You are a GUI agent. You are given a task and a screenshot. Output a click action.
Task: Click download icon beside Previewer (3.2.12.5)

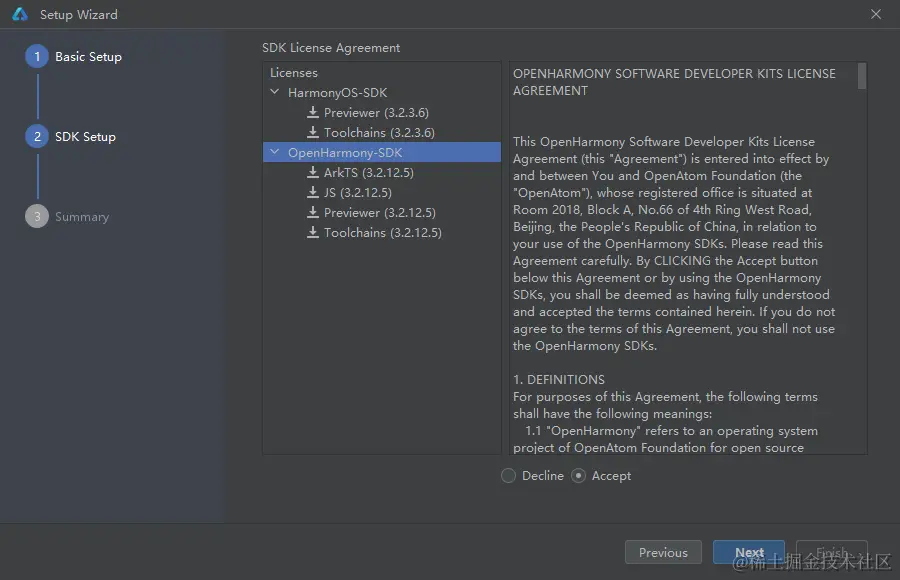coord(313,212)
